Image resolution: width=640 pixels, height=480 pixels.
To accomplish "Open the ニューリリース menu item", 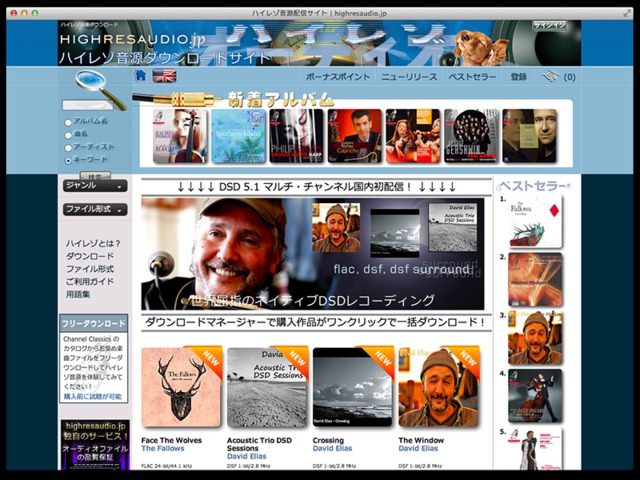I will tap(409, 77).
